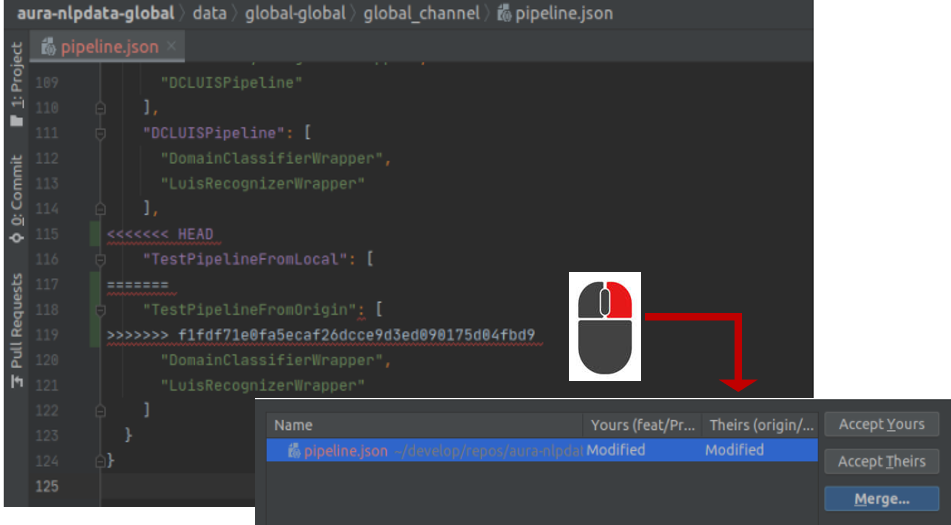The height and width of the screenshot is (525, 951).
Task: Close the pipeline.json editor tab
Action: point(172,46)
